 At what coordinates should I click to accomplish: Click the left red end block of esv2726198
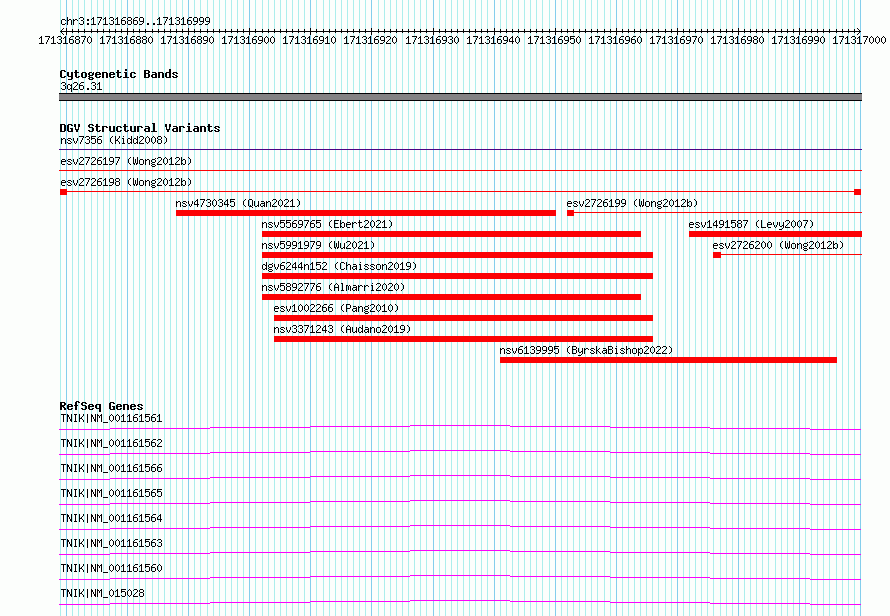[x=64, y=192]
